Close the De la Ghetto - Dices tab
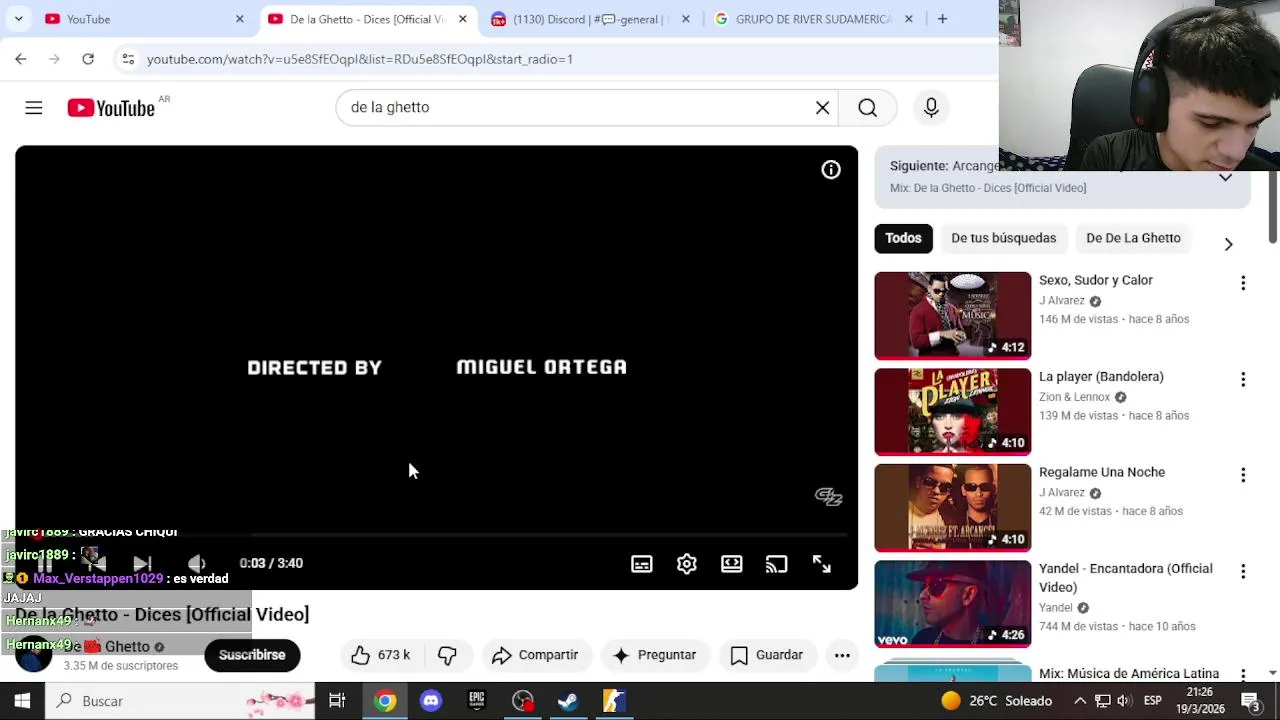Viewport: 1280px width, 720px height. click(462, 19)
